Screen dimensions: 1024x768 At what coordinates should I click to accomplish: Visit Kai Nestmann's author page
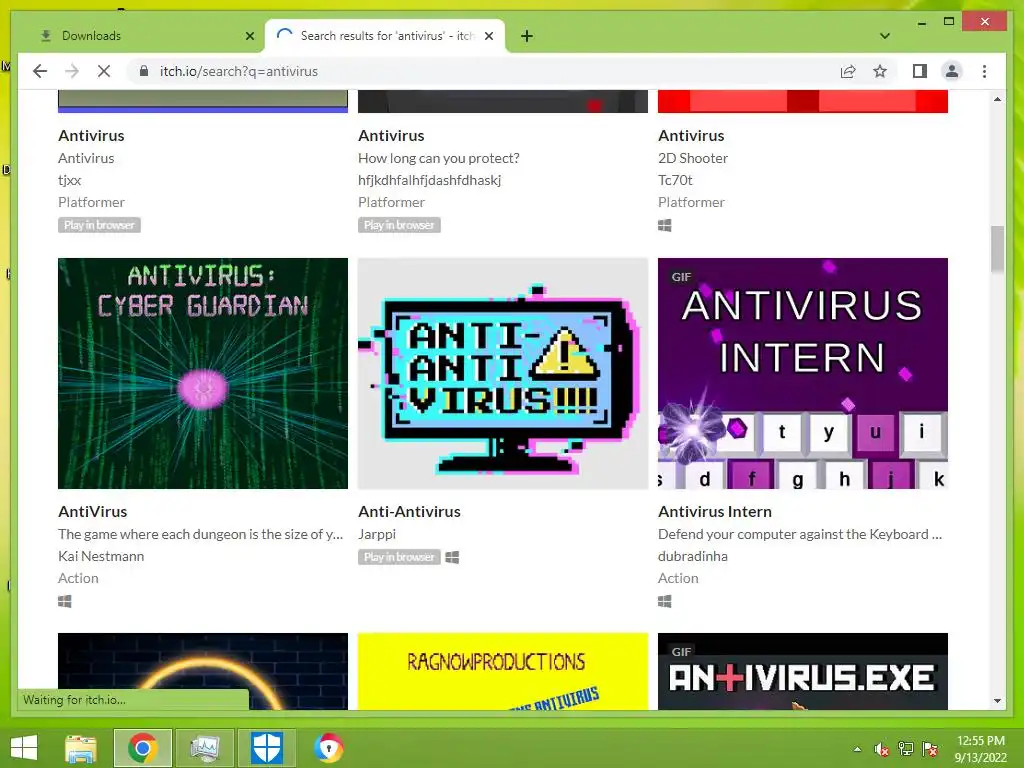tap(101, 556)
